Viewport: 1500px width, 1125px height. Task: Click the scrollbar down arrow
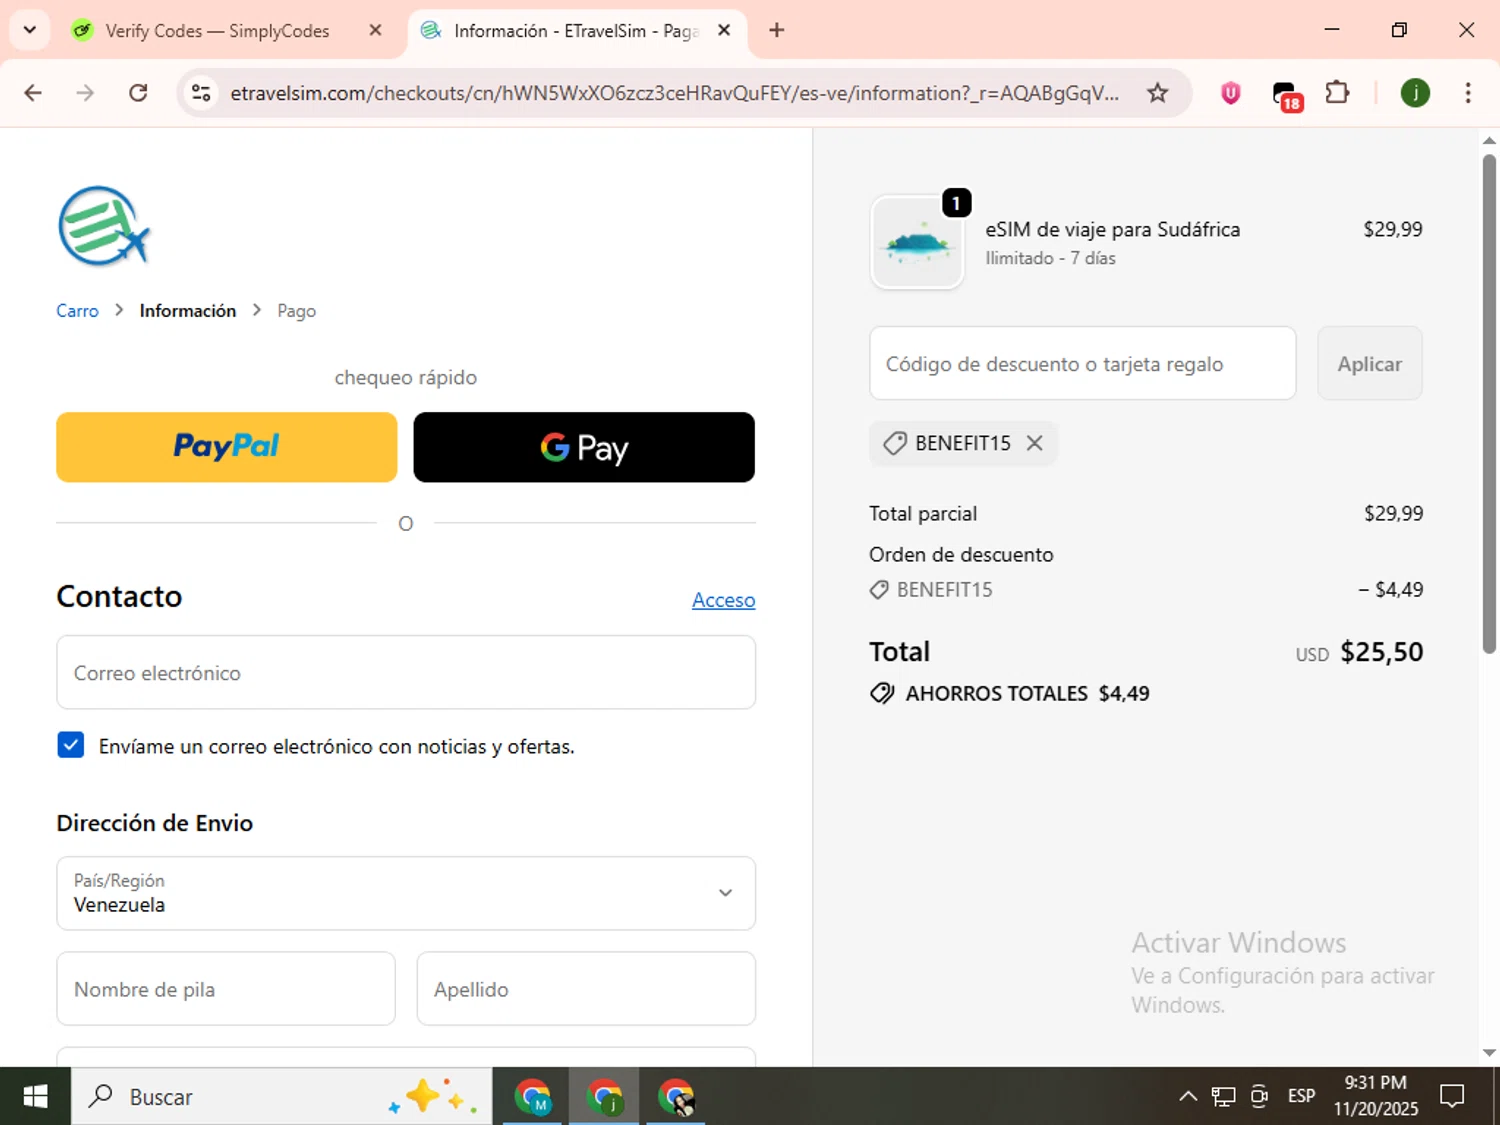[1489, 1052]
